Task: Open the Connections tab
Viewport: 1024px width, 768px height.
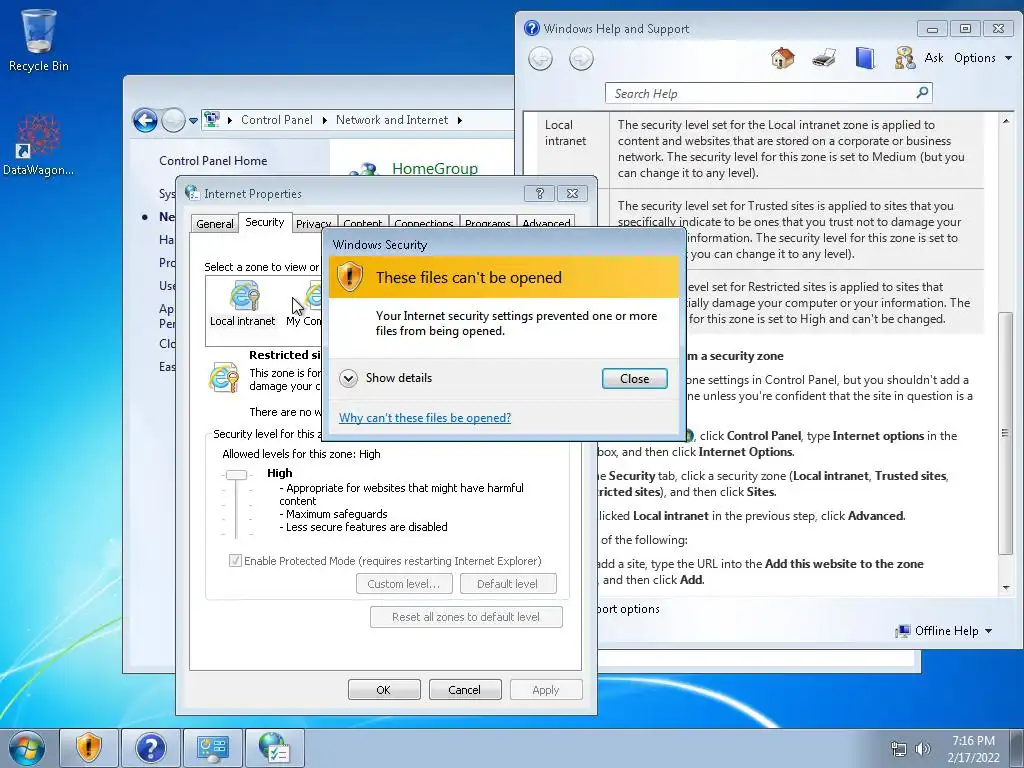Action: (x=424, y=224)
